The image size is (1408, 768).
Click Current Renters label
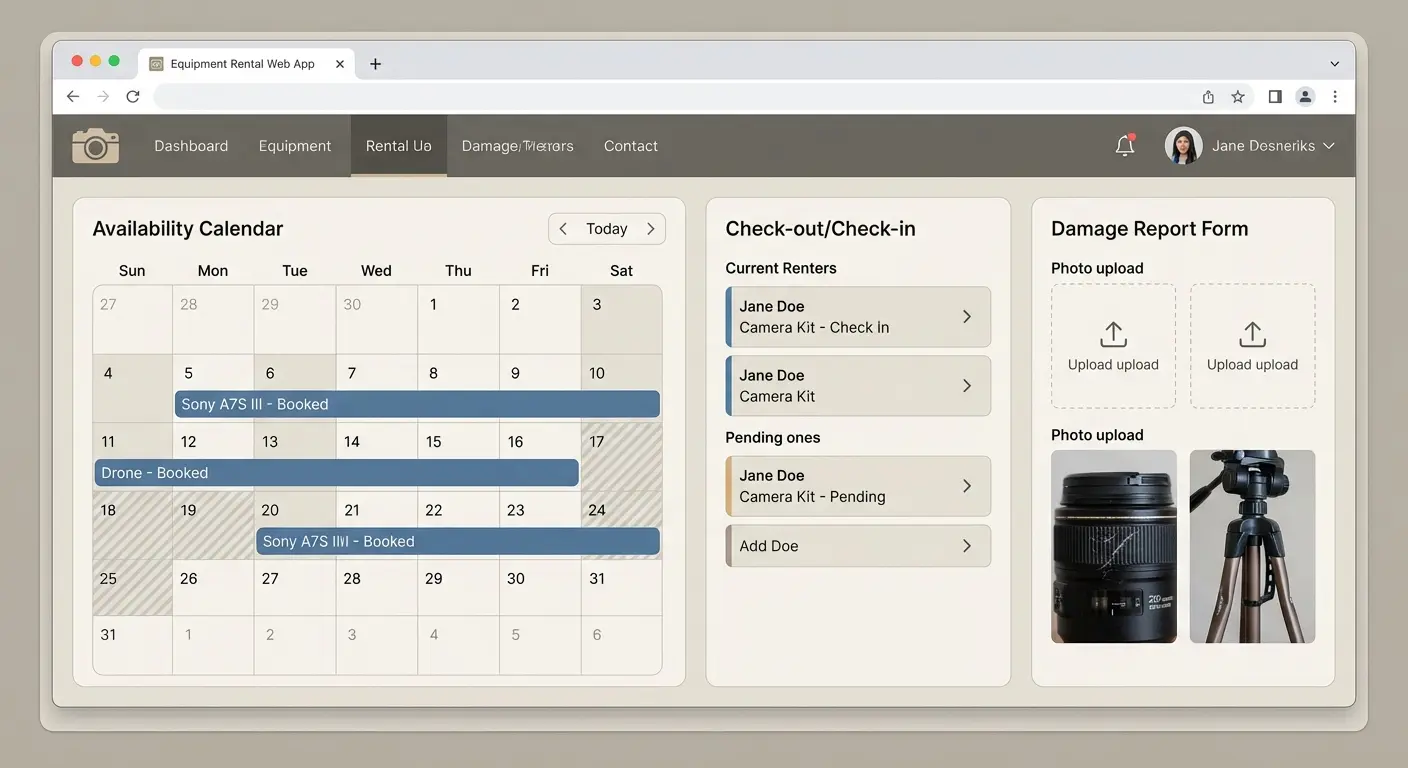click(781, 268)
